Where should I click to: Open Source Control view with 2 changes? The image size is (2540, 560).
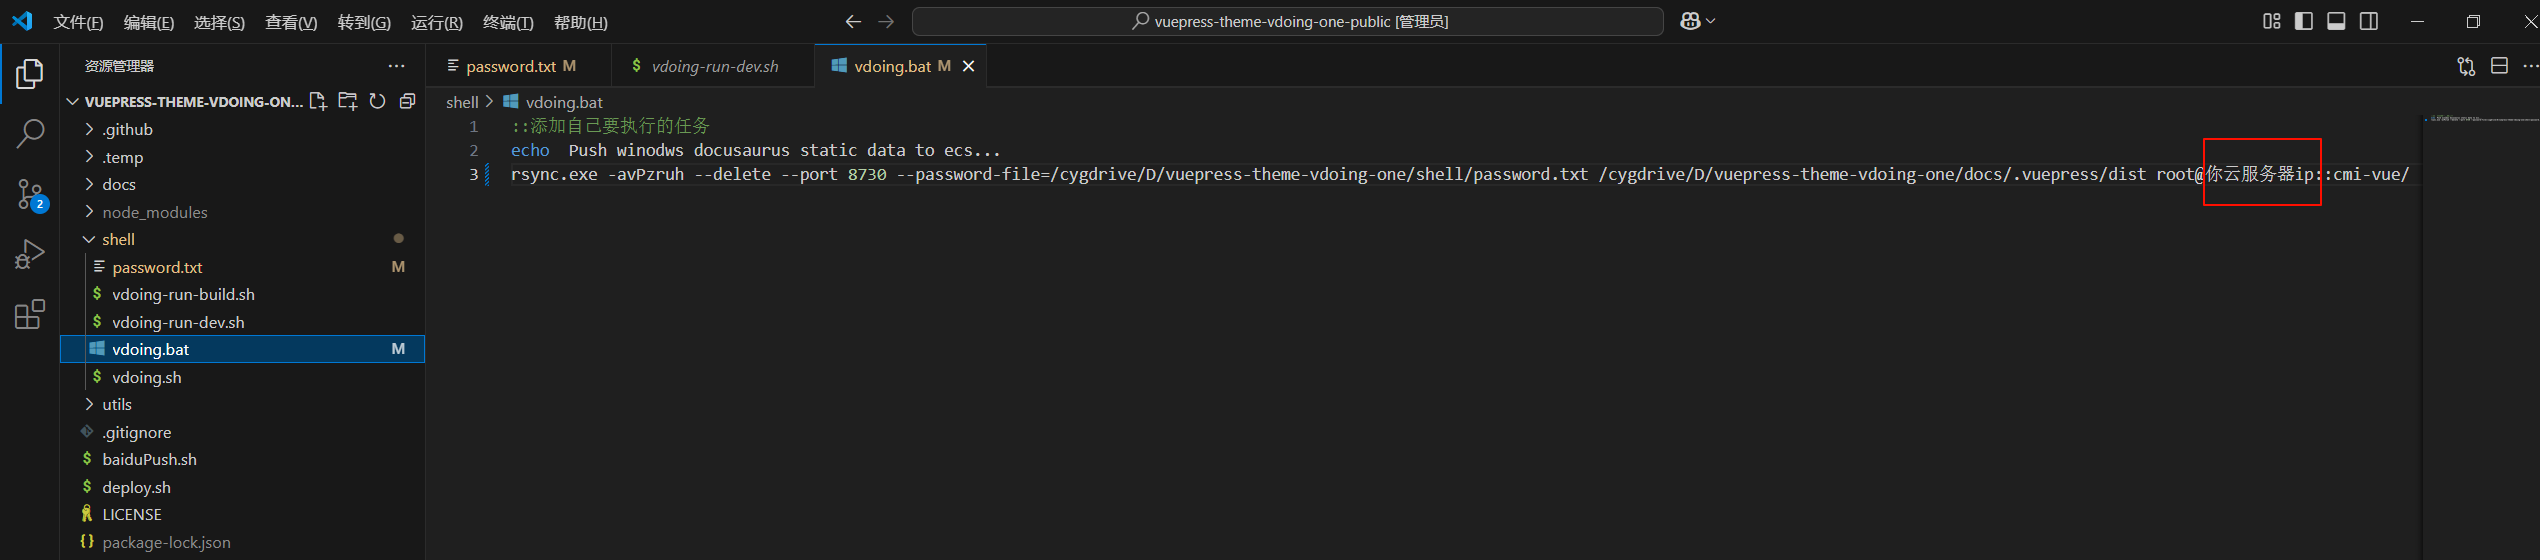point(30,194)
